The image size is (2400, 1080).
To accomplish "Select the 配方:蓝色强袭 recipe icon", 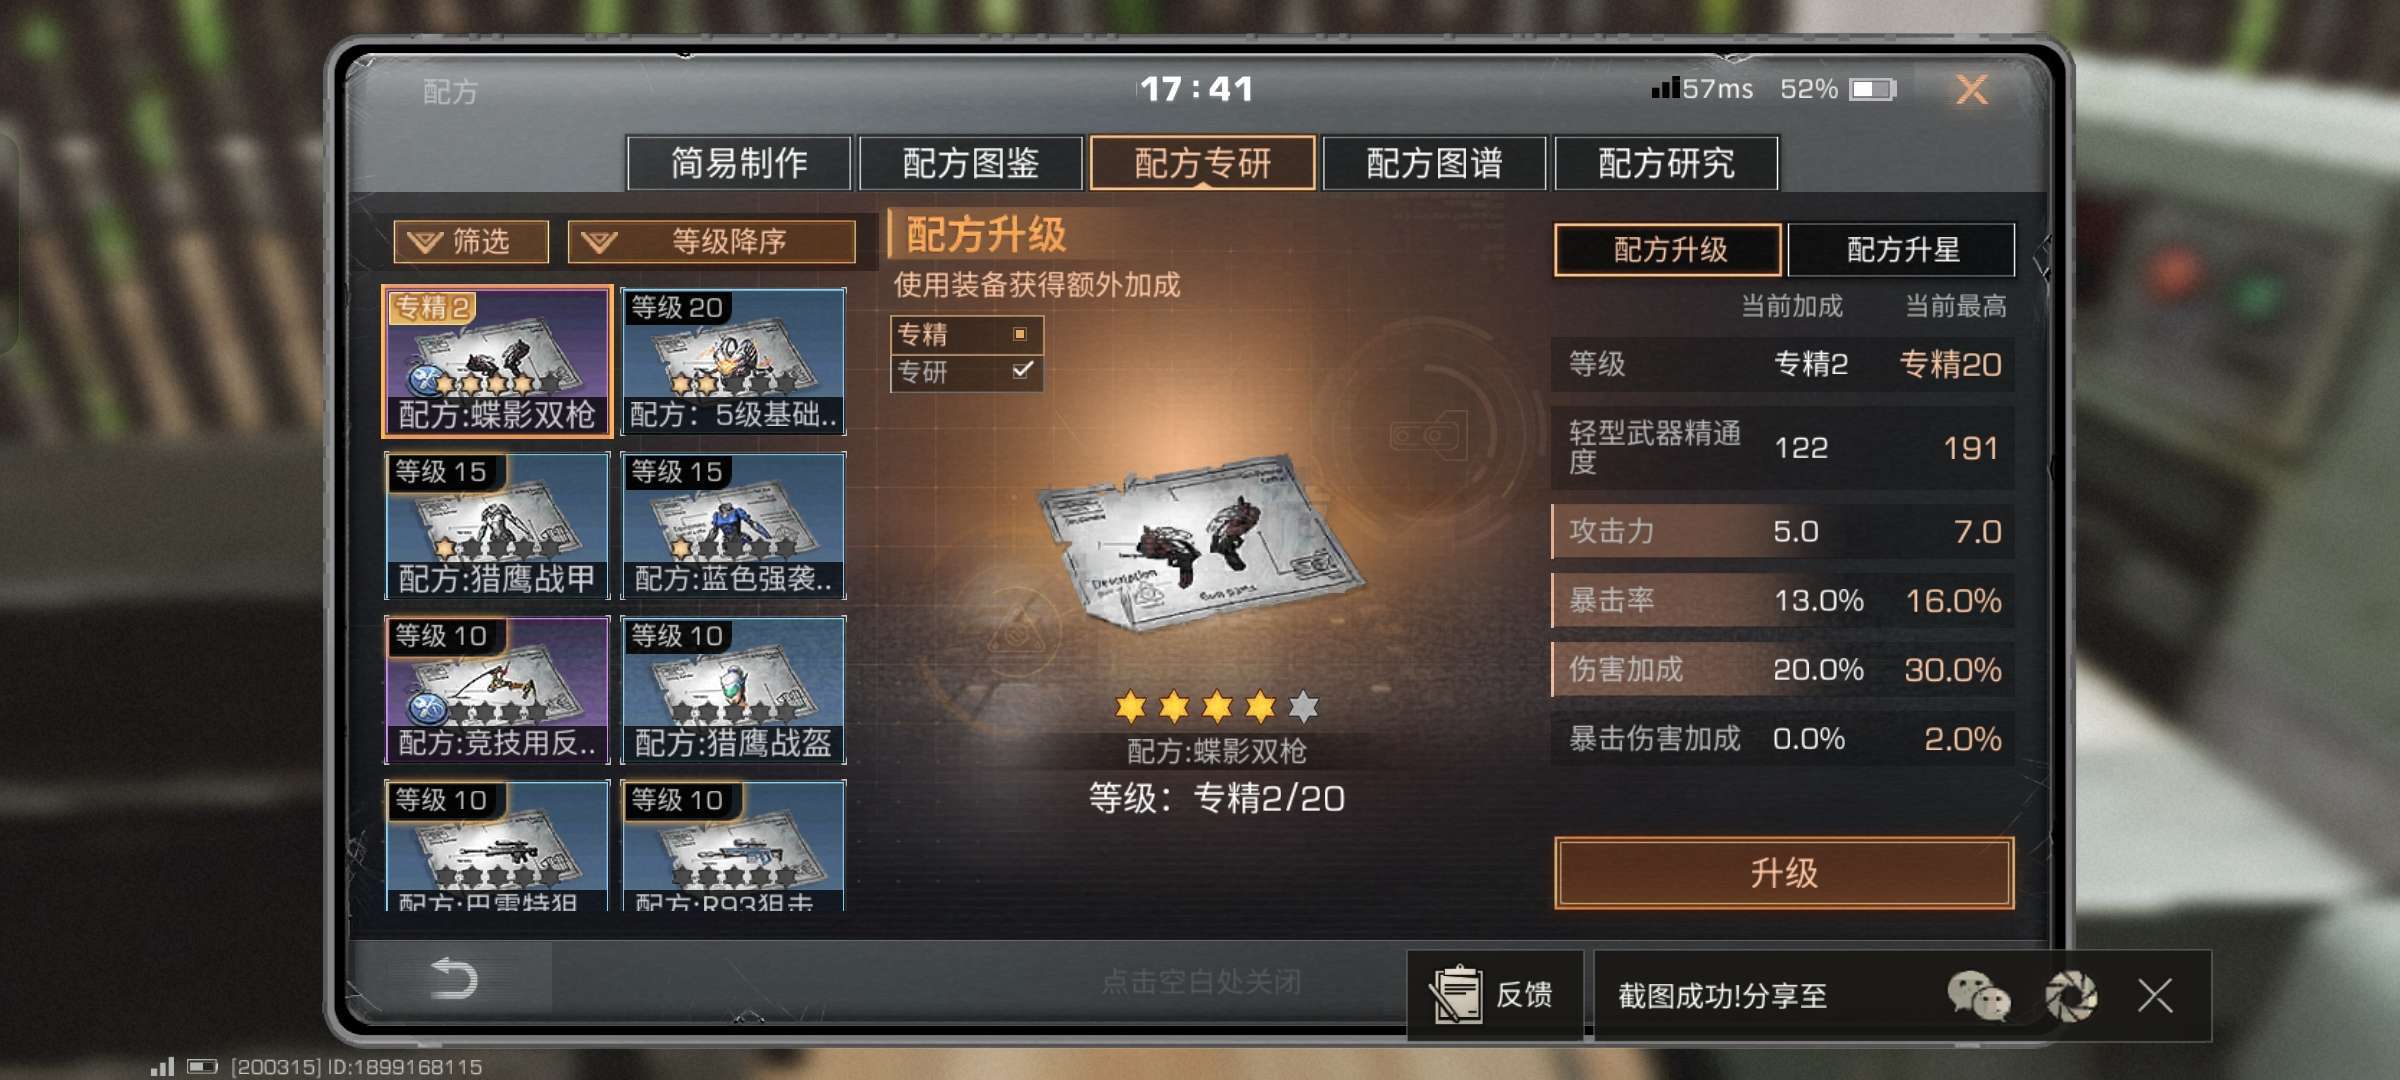I will coord(733,526).
